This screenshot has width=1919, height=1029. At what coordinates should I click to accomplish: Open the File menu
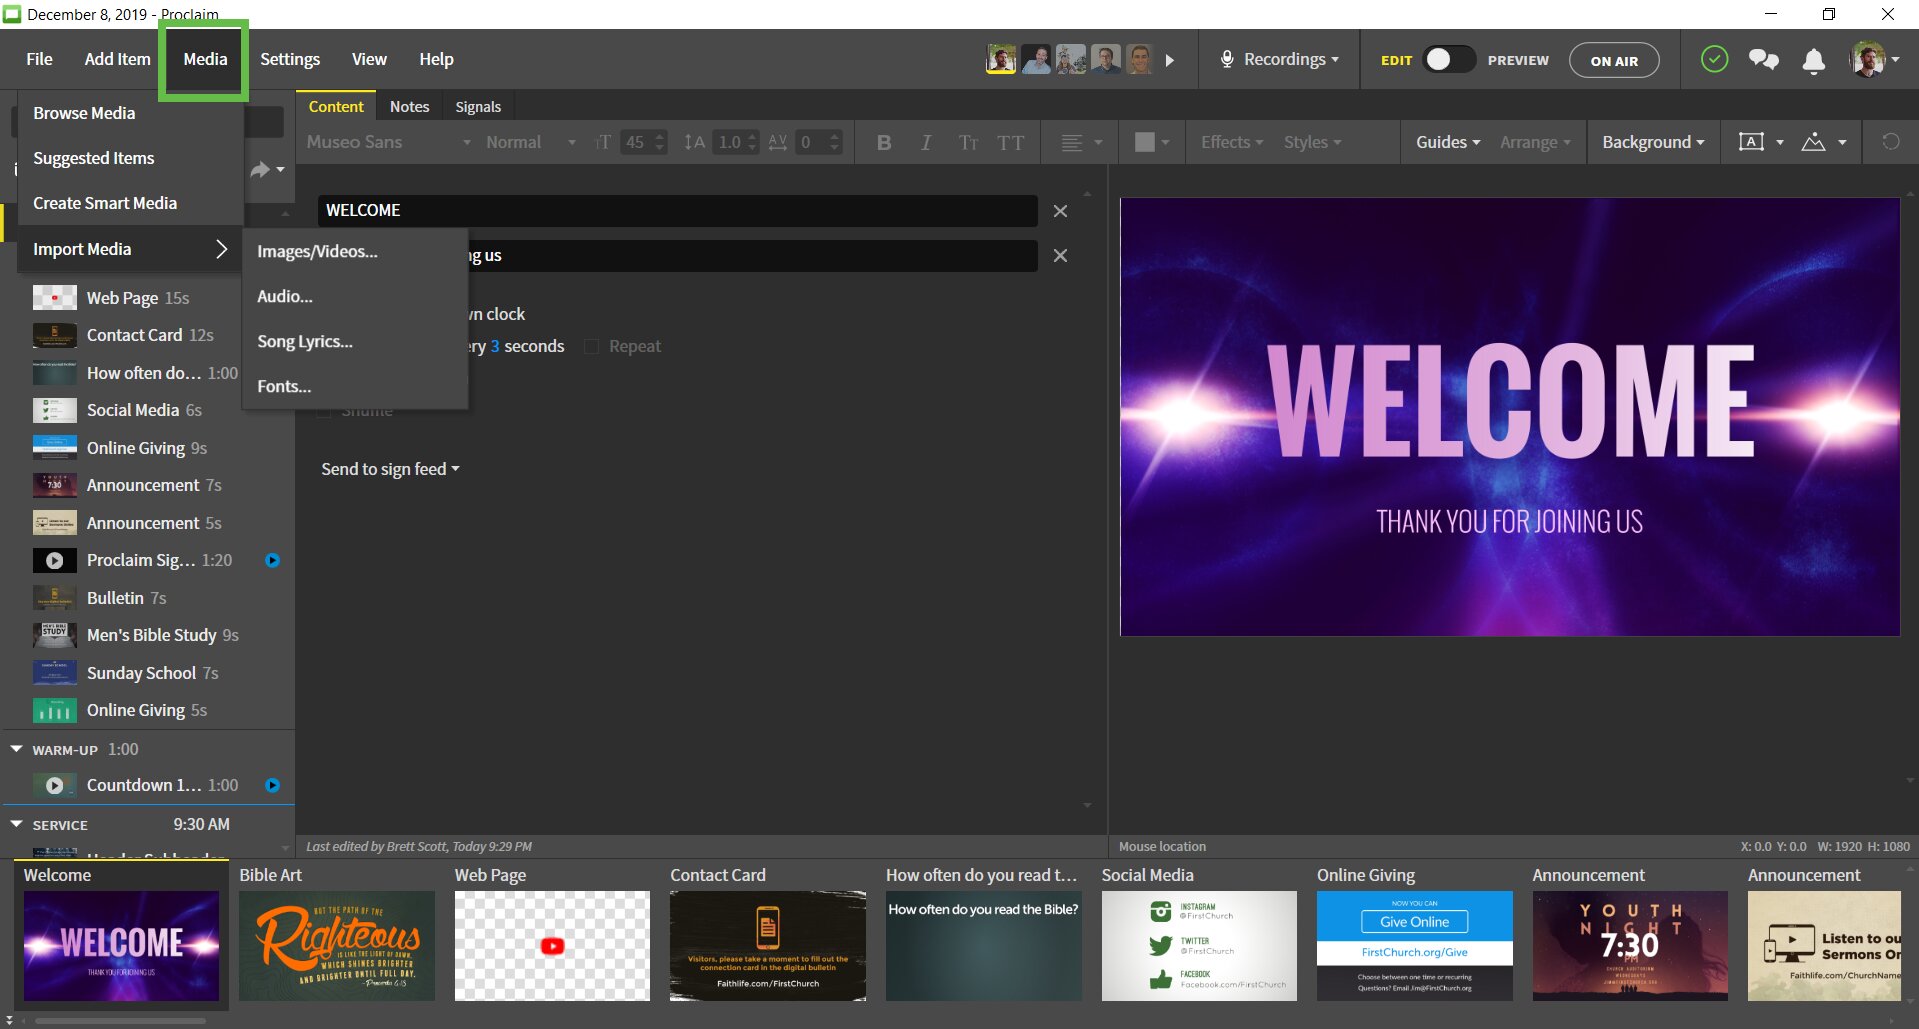tap(39, 59)
